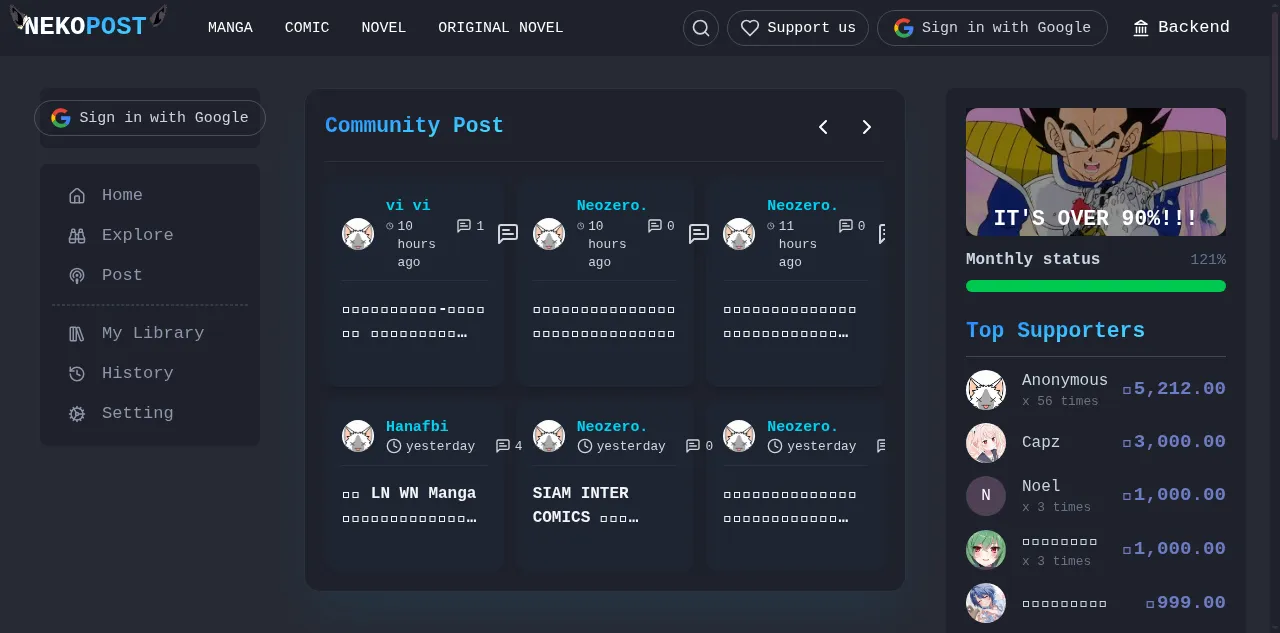Open History in sidebar
This screenshot has width=1280, height=633.
point(150,373)
